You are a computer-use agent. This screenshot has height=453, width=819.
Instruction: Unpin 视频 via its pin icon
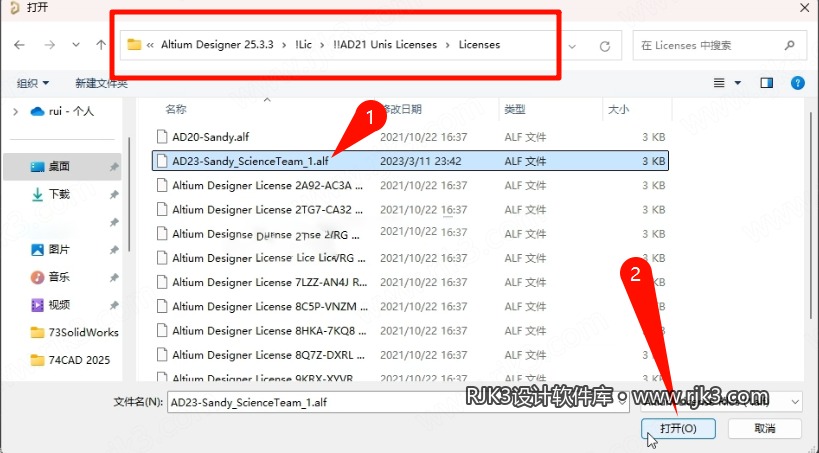113,305
